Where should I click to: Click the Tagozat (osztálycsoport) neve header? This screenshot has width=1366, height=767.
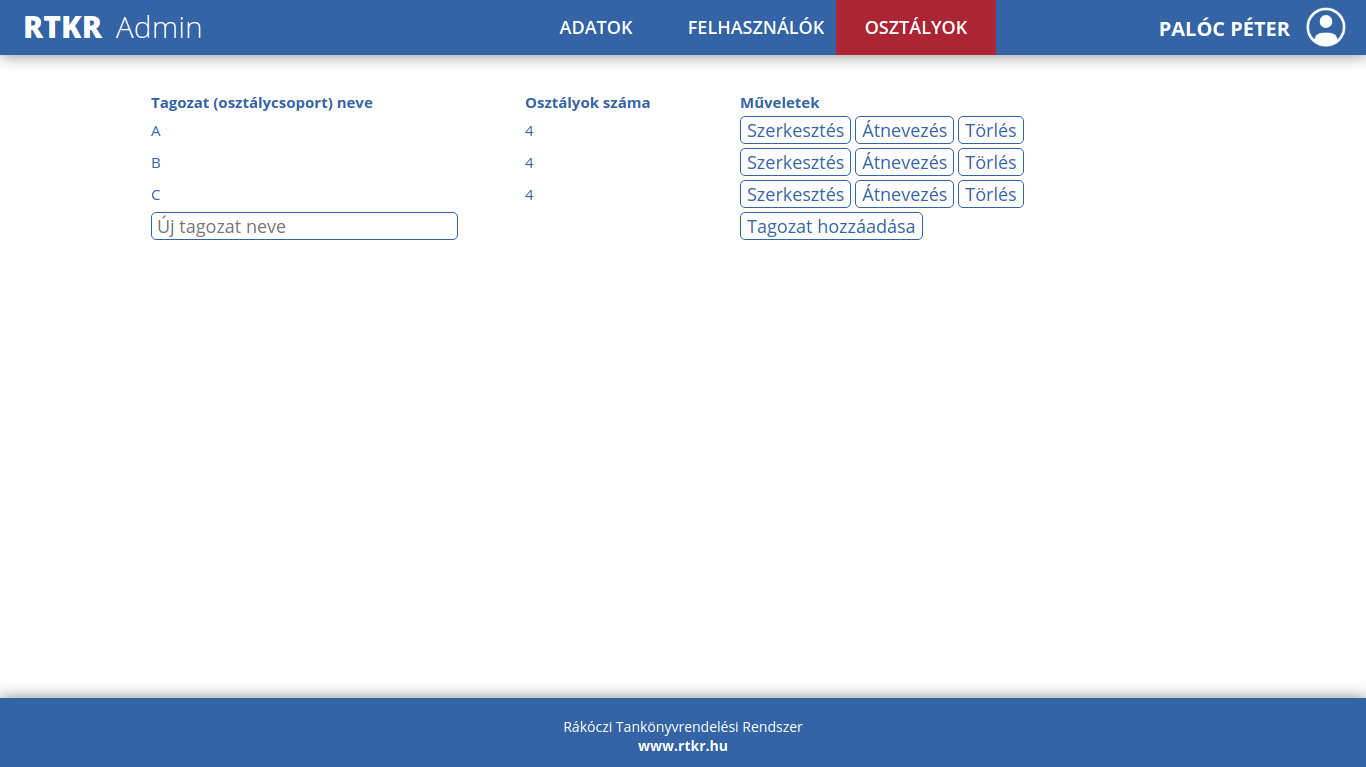[x=262, y=103]
